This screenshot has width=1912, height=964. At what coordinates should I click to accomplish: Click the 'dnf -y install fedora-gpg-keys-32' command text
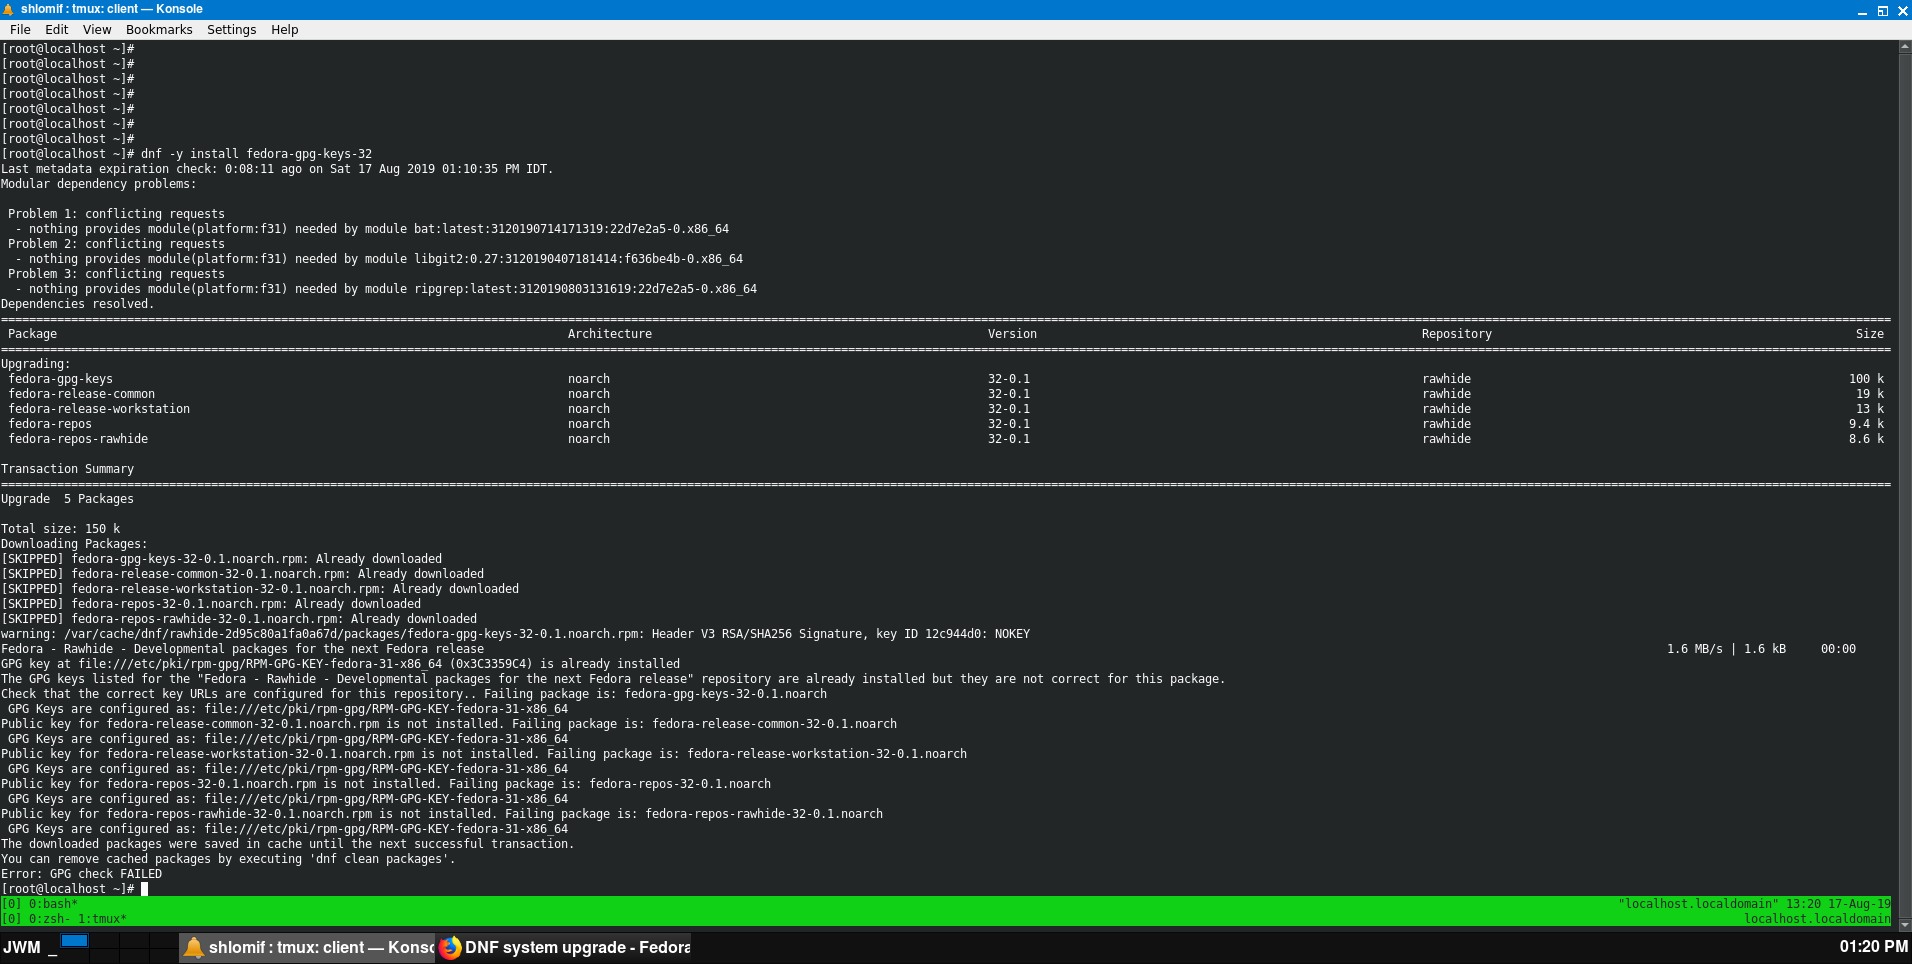coord(256,154)
